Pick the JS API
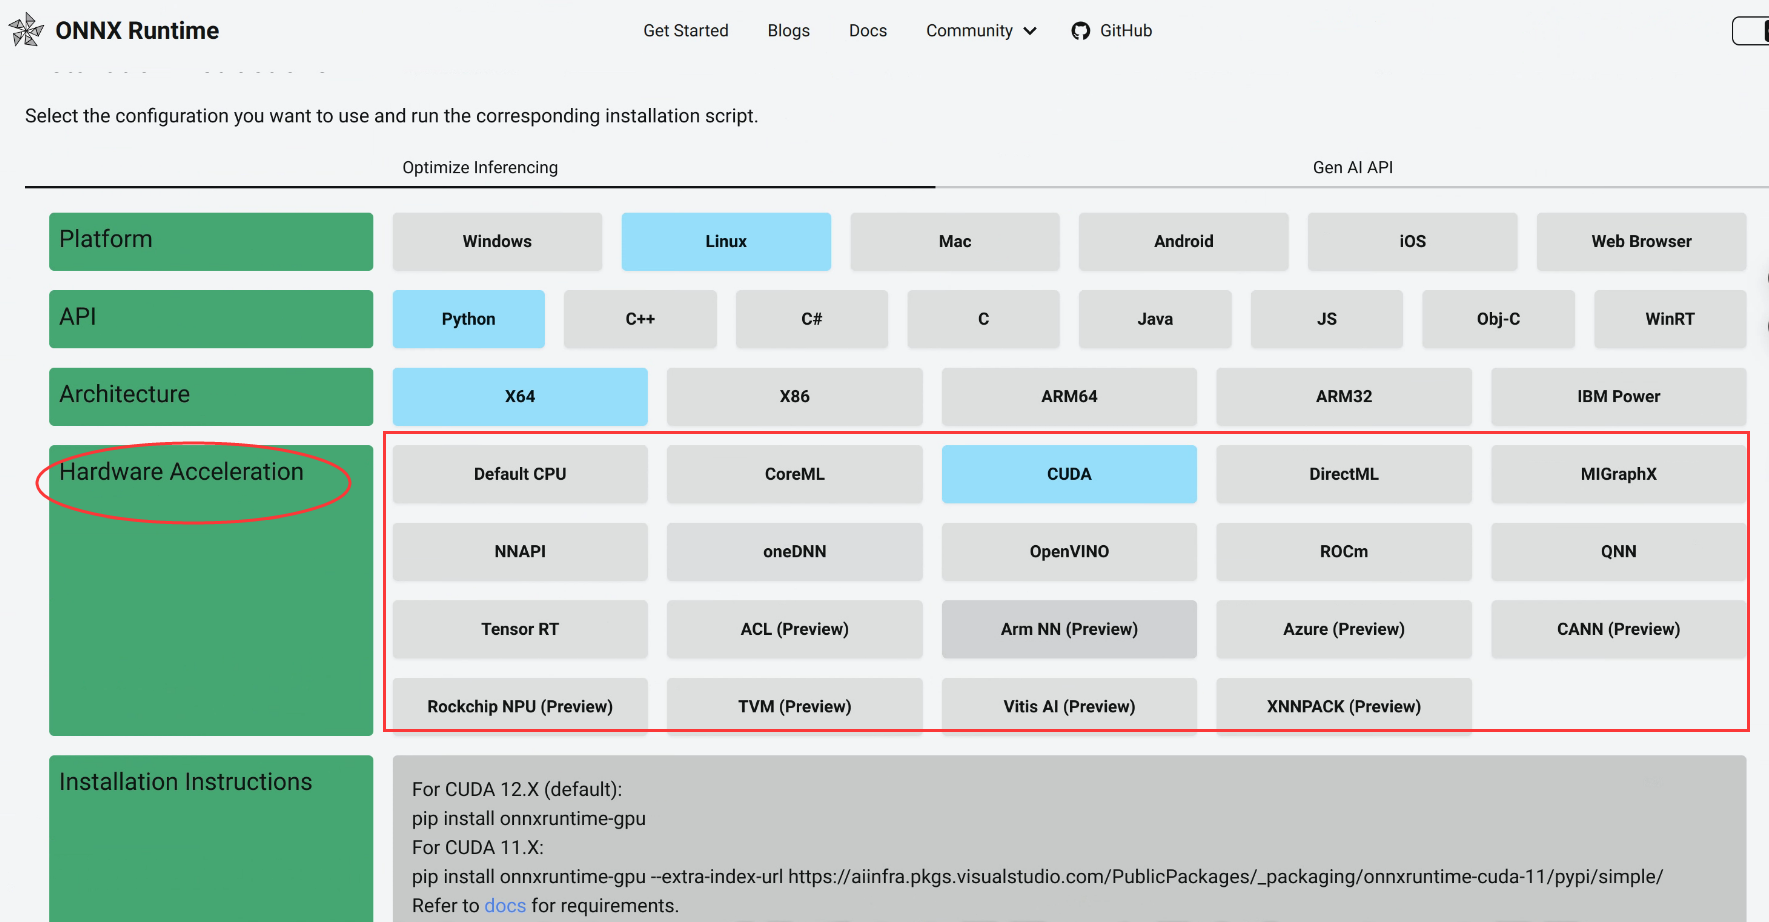 click(1327, 319)
